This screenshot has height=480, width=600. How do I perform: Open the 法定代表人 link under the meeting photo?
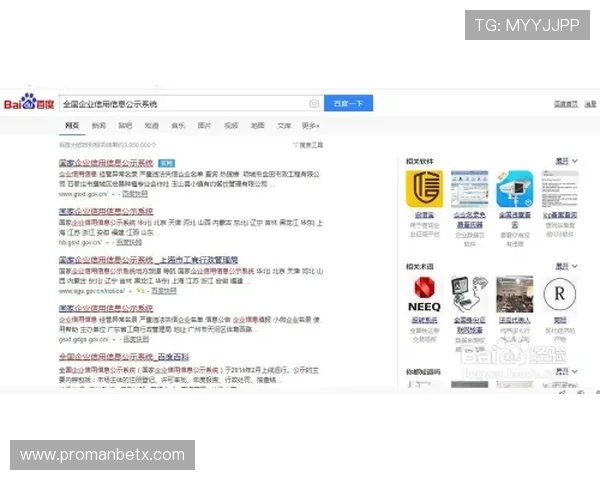515,320
